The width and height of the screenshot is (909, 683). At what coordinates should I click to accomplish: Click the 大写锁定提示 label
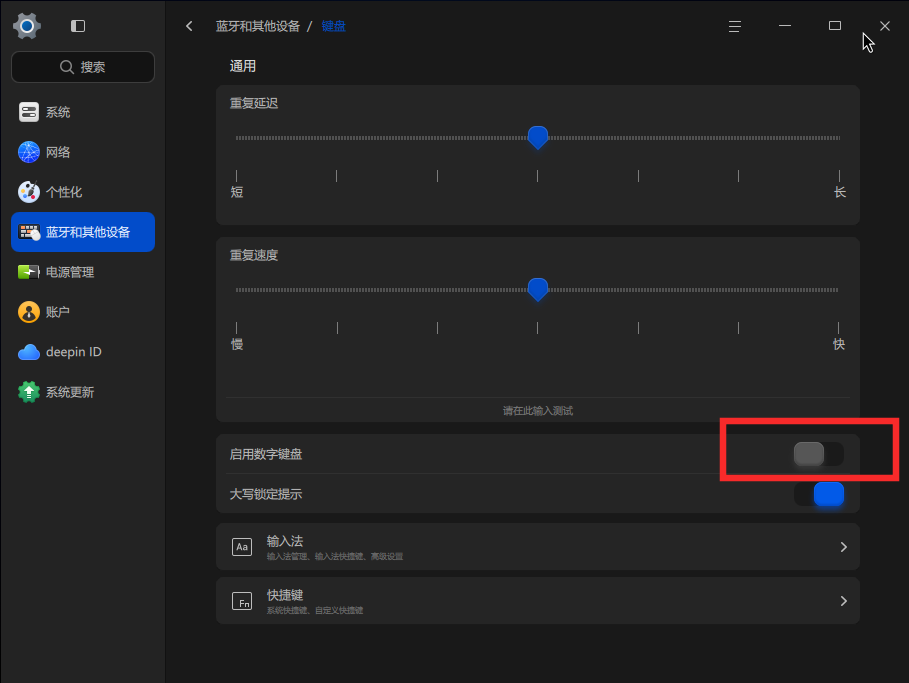tap(266, 494)
